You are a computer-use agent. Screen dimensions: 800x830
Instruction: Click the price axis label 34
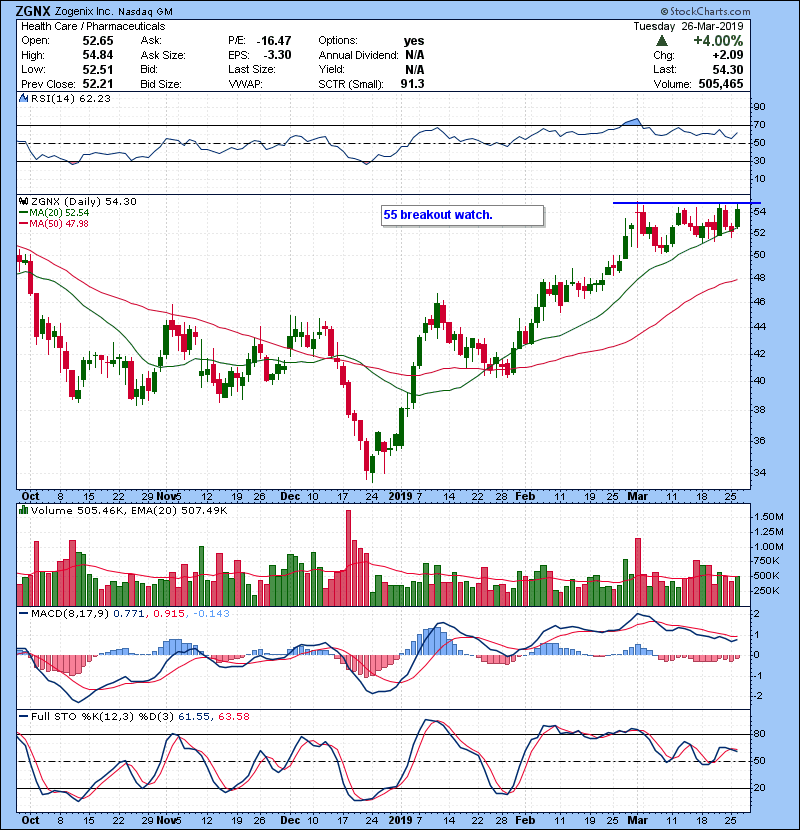click(759, 472)
